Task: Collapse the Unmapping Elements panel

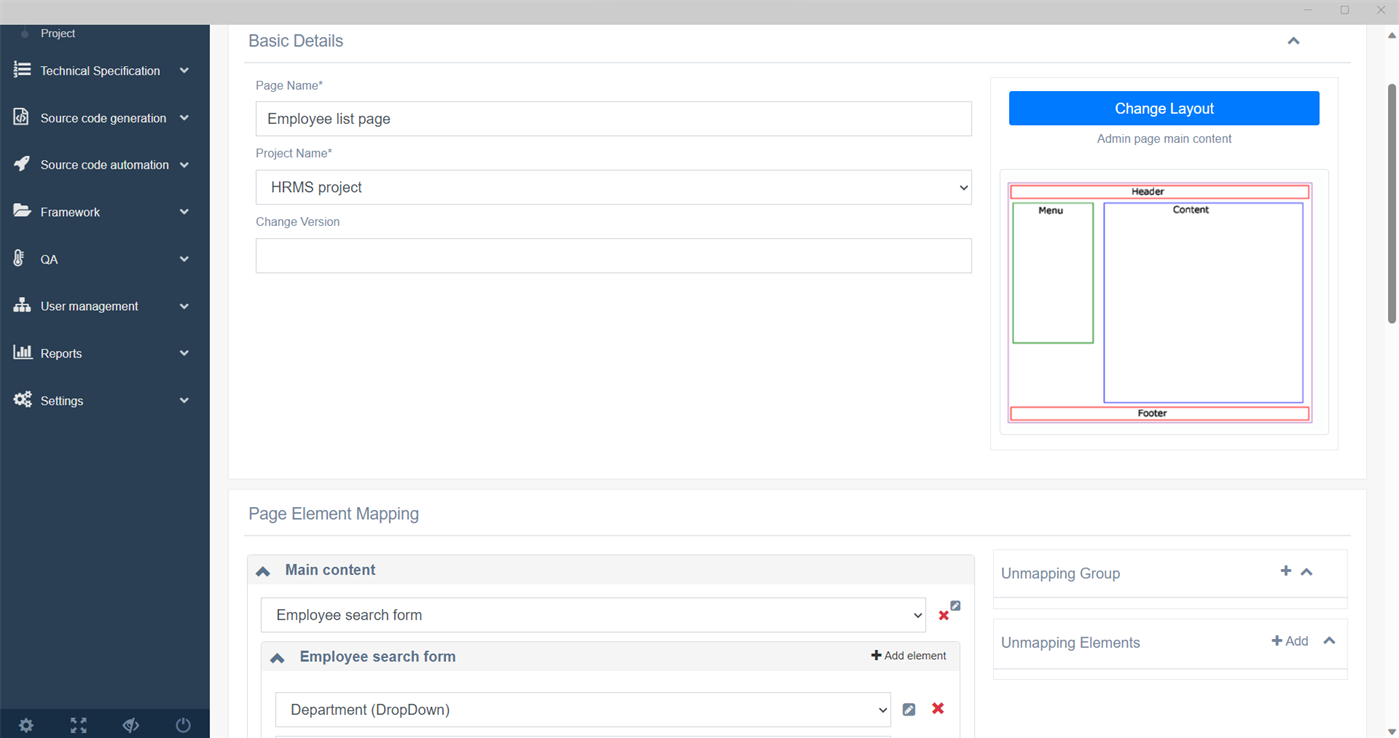Action: pos(1329,641)
